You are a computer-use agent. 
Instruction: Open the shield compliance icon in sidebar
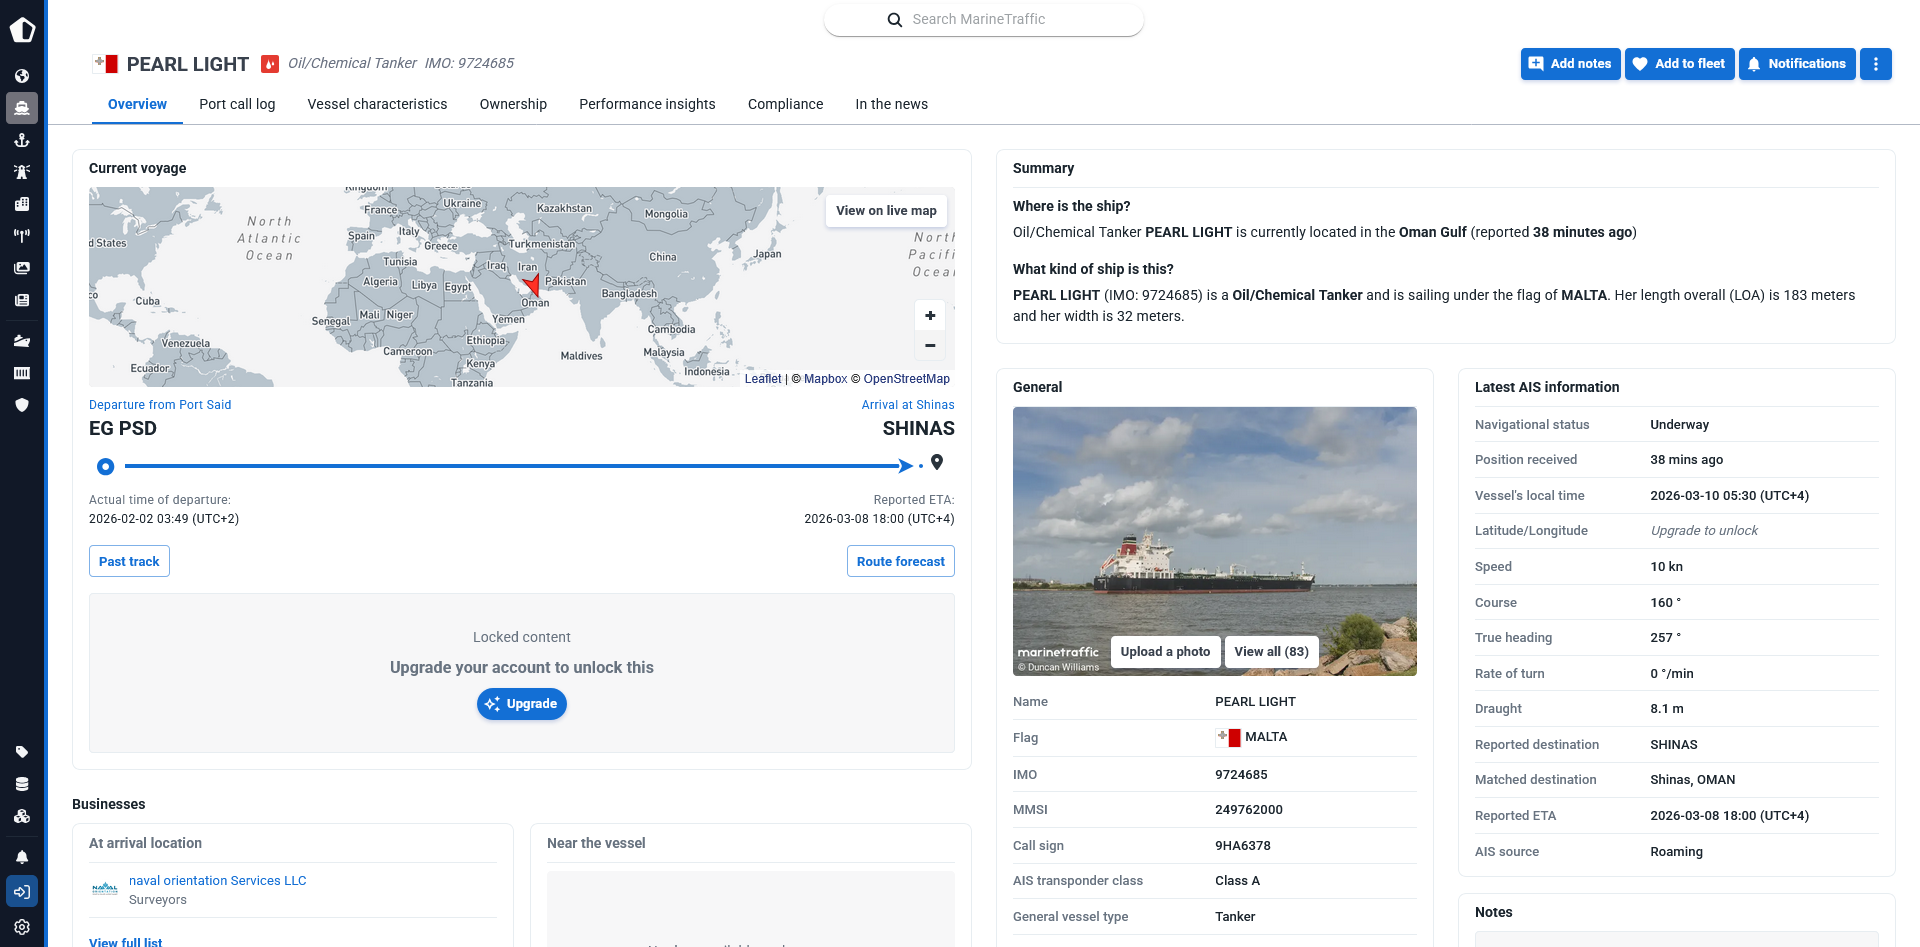22,405
